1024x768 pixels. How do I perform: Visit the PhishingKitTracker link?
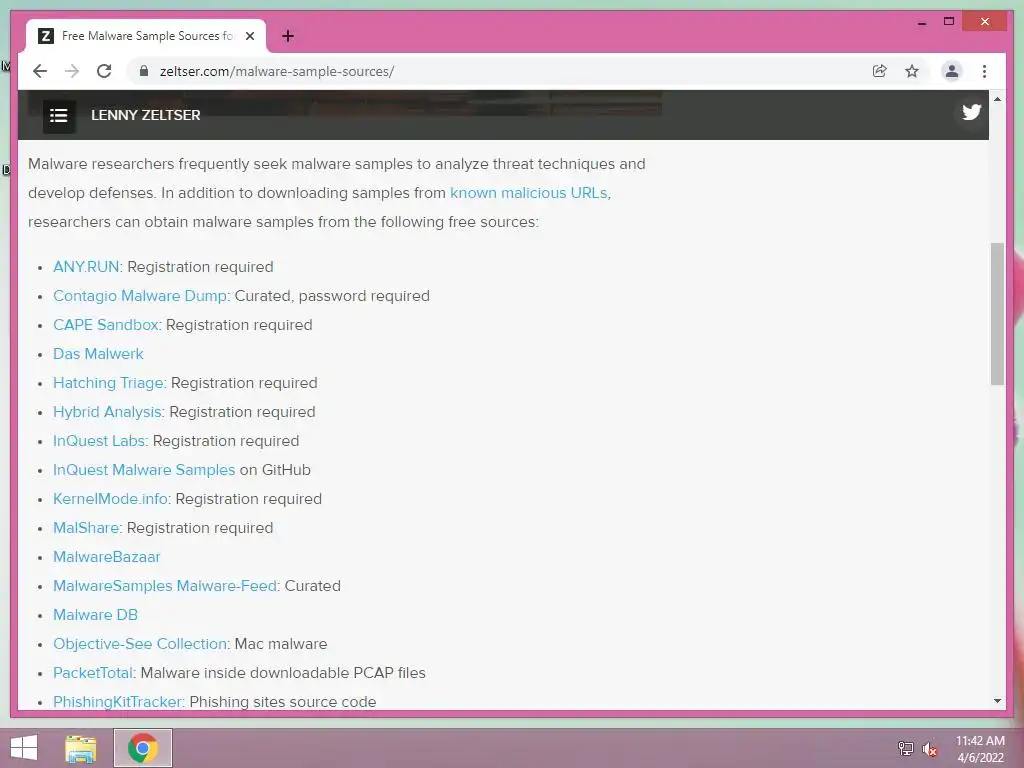click(118, 702)
